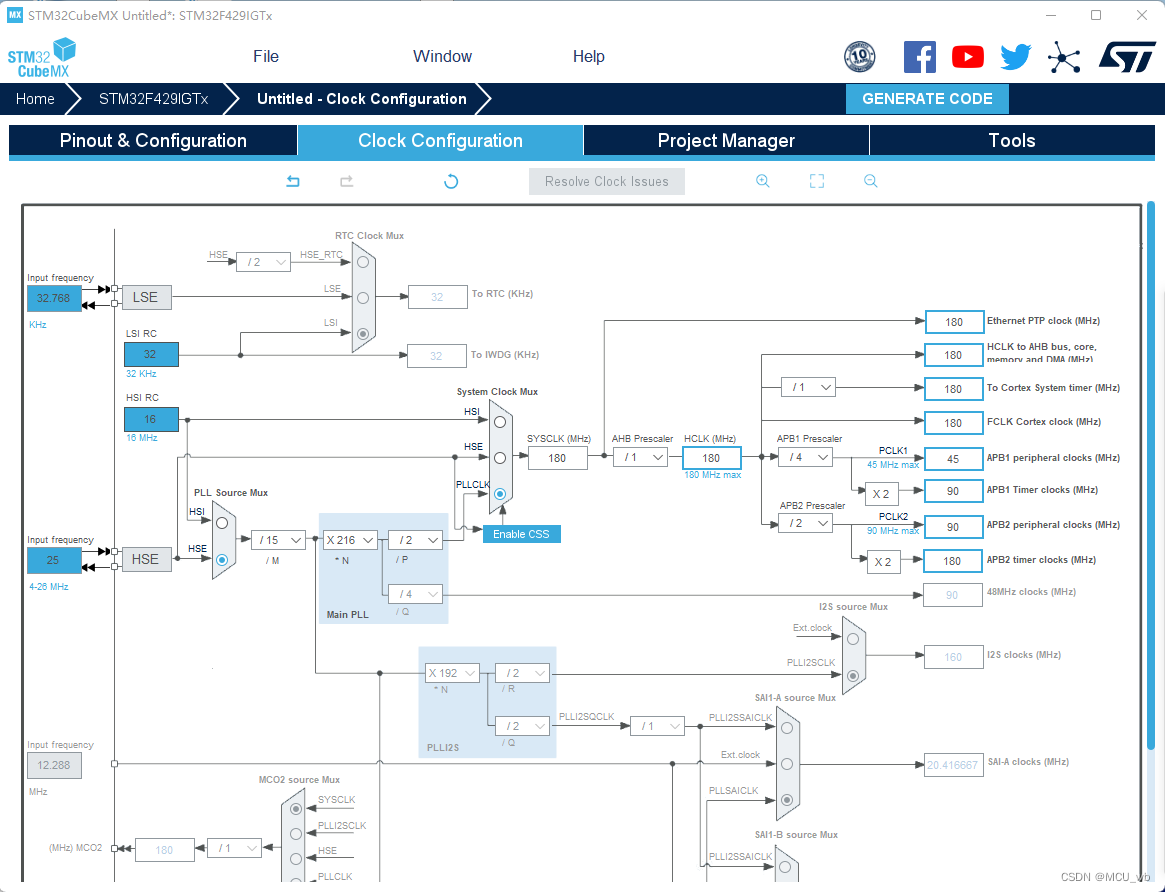The image size is (1165, 892).
Task: Click Resolve Clock Issues button
Action: 606,181
